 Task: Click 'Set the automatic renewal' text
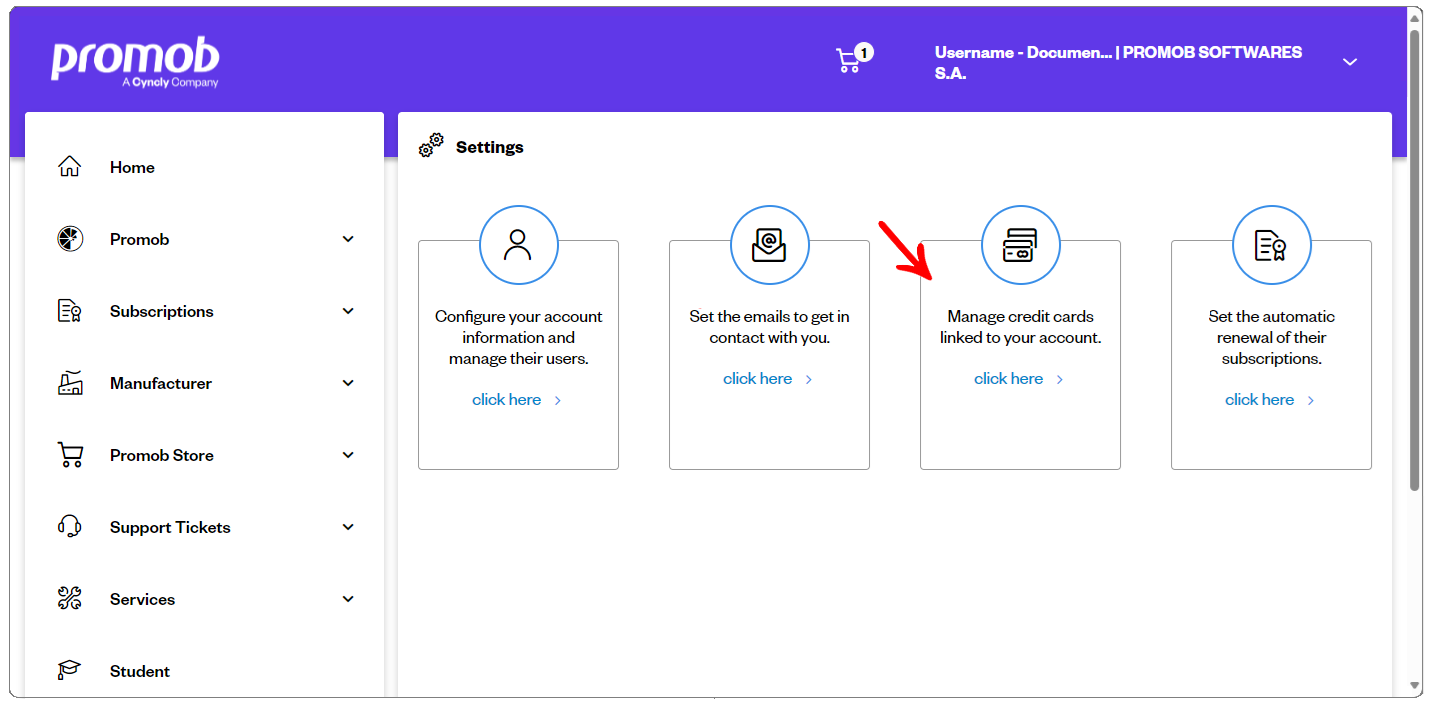point(1271,337)
